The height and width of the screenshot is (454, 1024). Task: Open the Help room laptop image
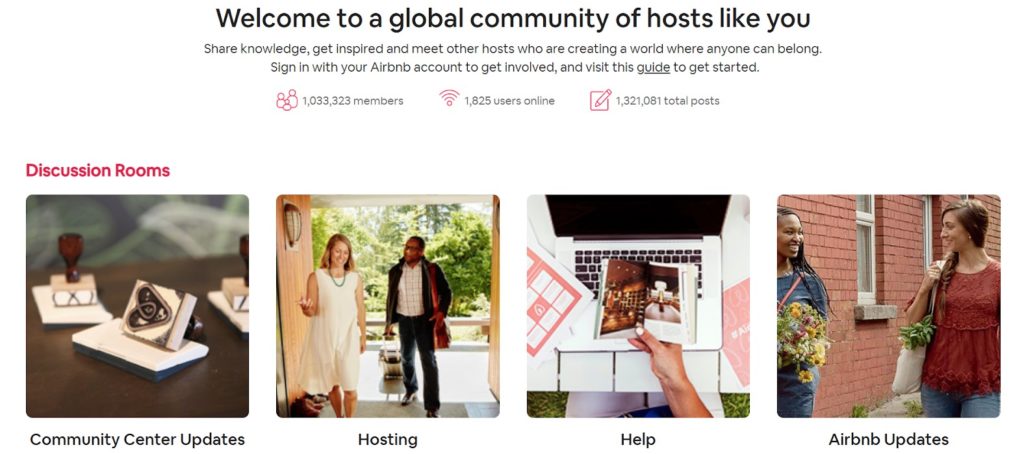tap(638, 306)
